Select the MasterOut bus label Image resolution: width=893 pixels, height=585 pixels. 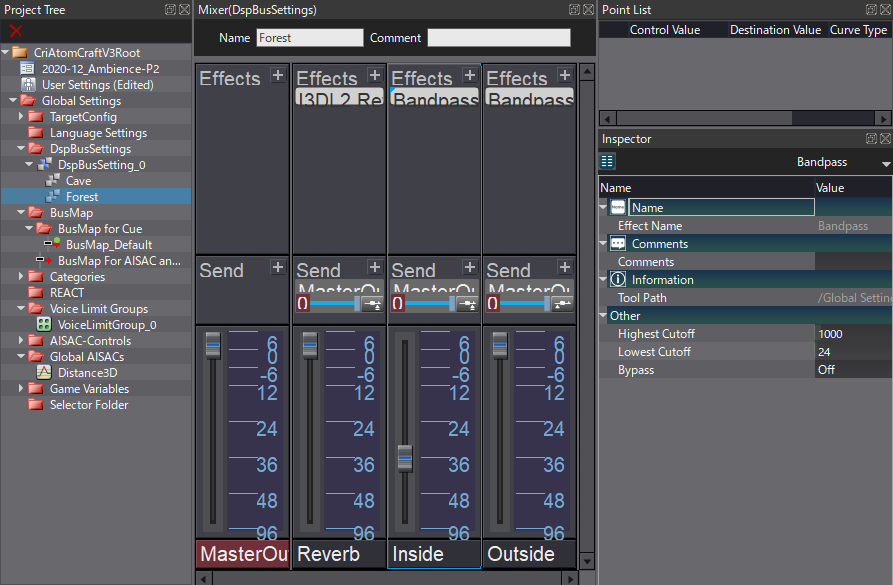pos(243,554)
